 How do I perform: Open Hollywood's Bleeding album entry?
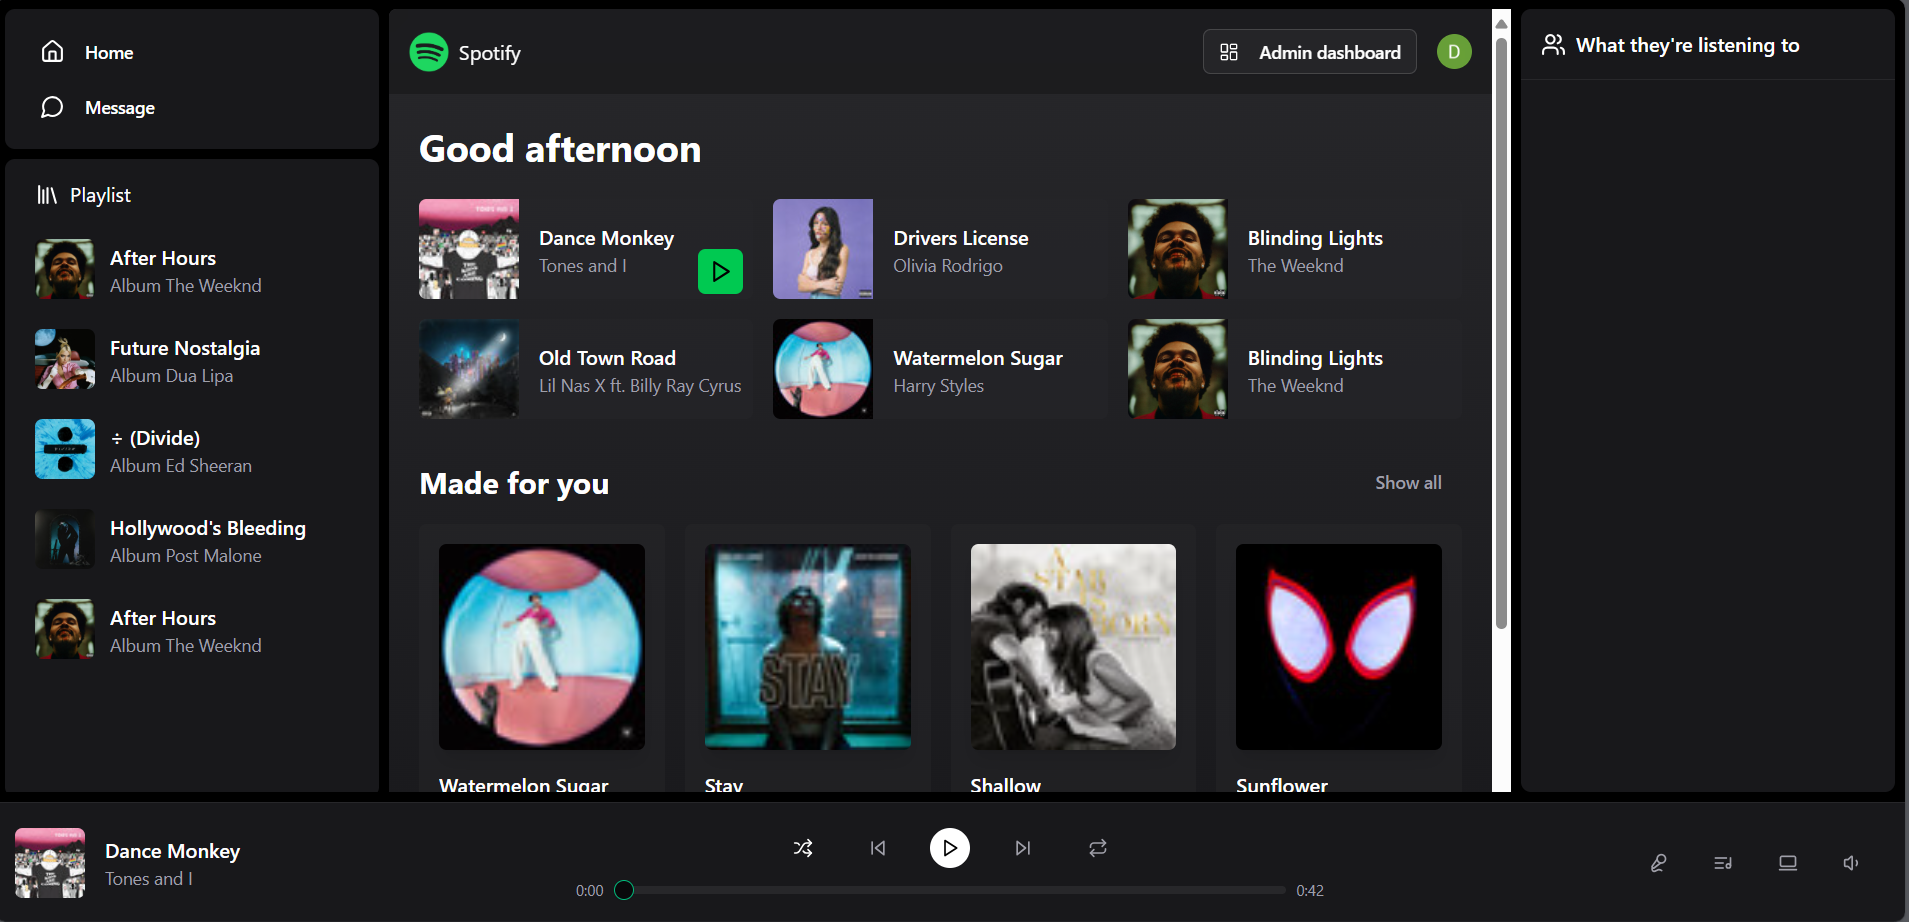click(192, 540)
